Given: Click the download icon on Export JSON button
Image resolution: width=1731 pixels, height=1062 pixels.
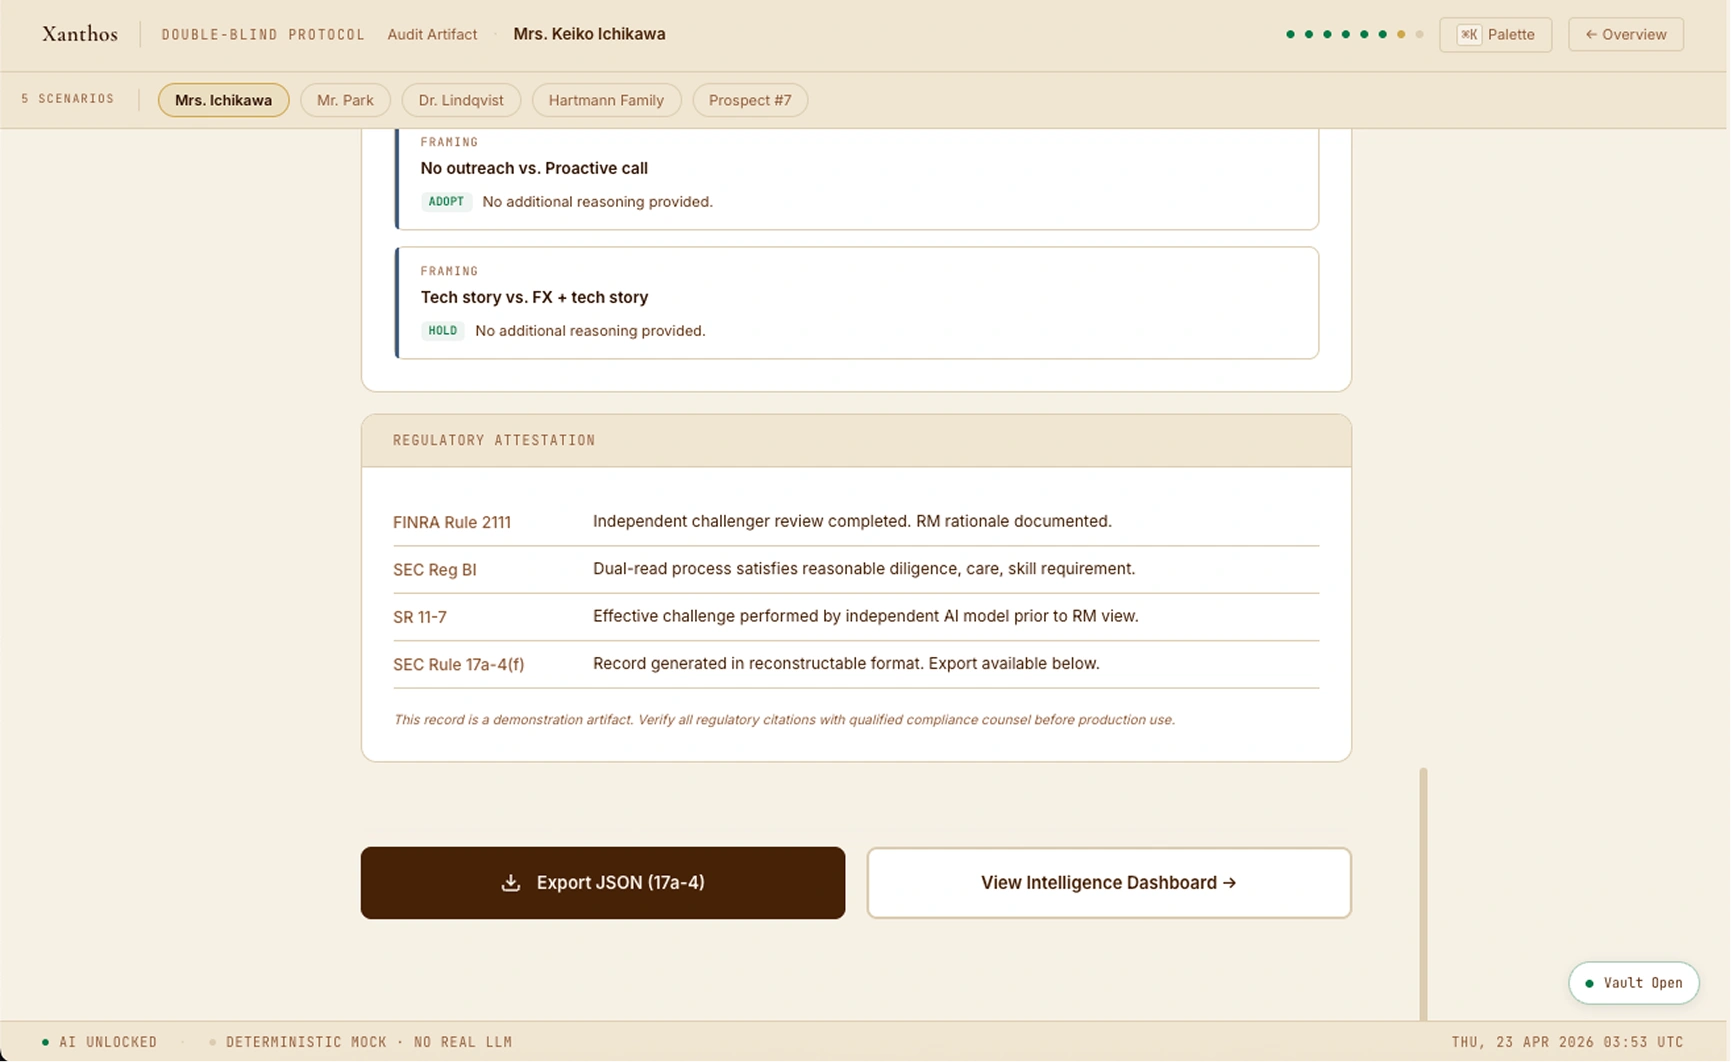Looking at the screenshot, I should [512, 883].
